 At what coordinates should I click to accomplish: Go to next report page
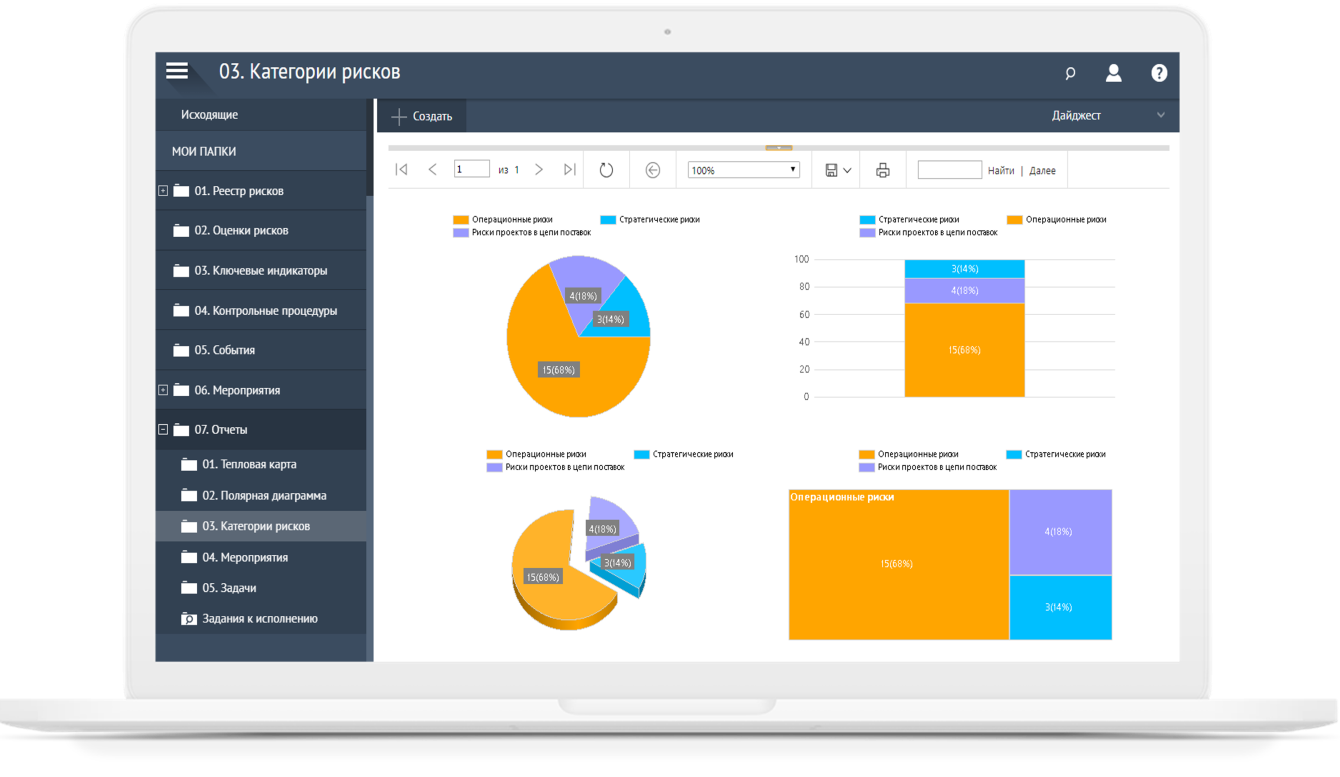[x=539, y=170]
